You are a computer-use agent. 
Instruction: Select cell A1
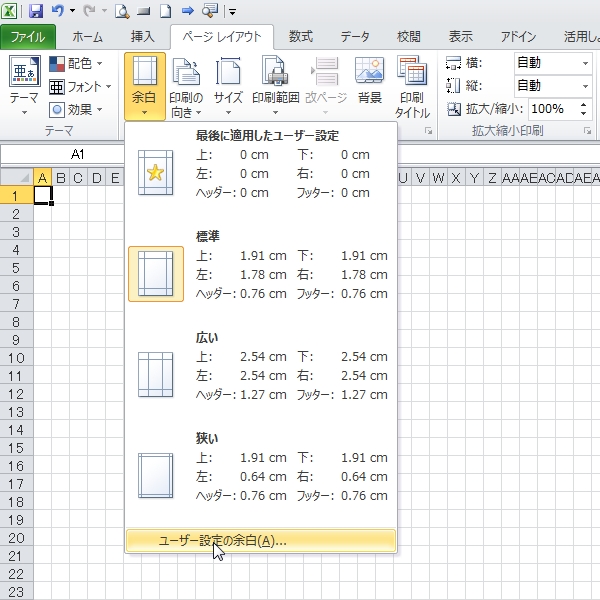click(x=42, y=196)
